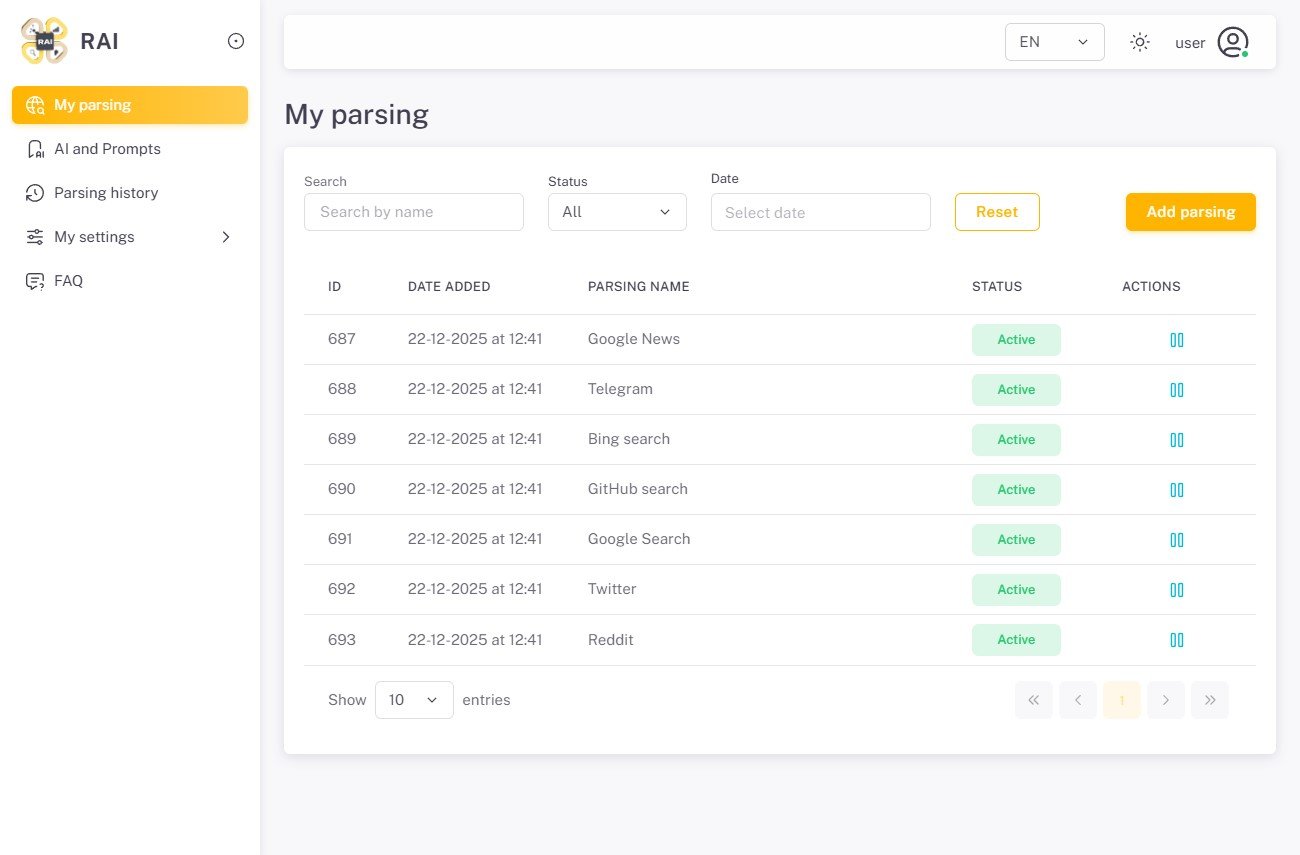Open the Status filter dropdown
This screenshot has width=1300, height=855.
(616, 212)
